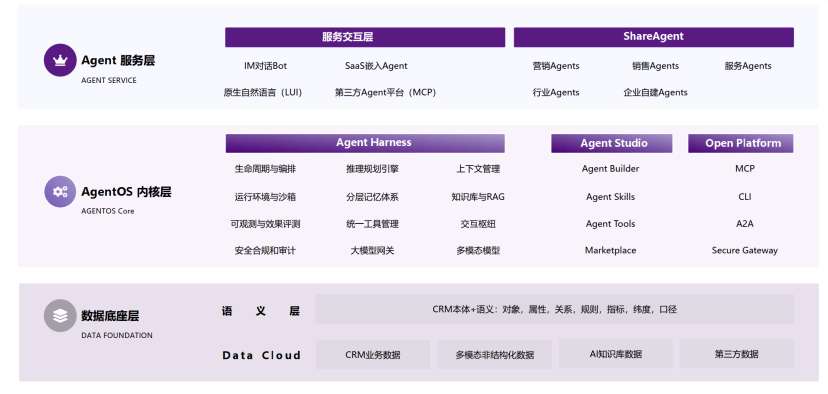Screen dimensions: 828x394
Task: Click 多模态模型
Action: (478, 250)
